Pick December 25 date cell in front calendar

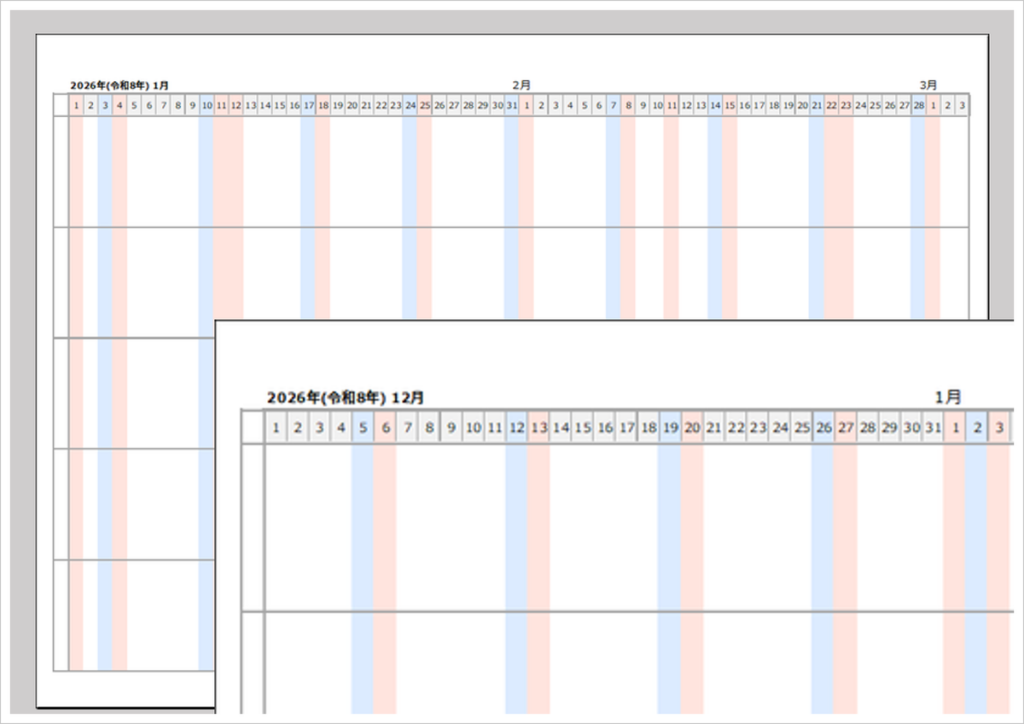point(801,428)
